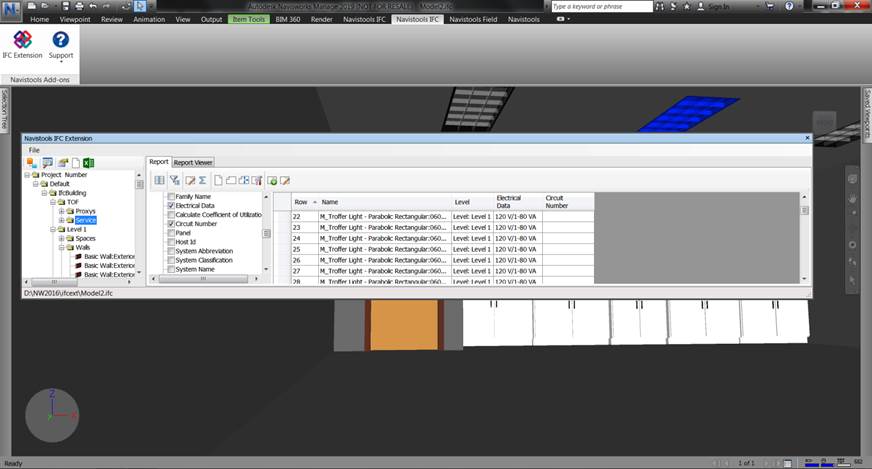Click the columns layout icon in Report toolbar

pos(159,180)
